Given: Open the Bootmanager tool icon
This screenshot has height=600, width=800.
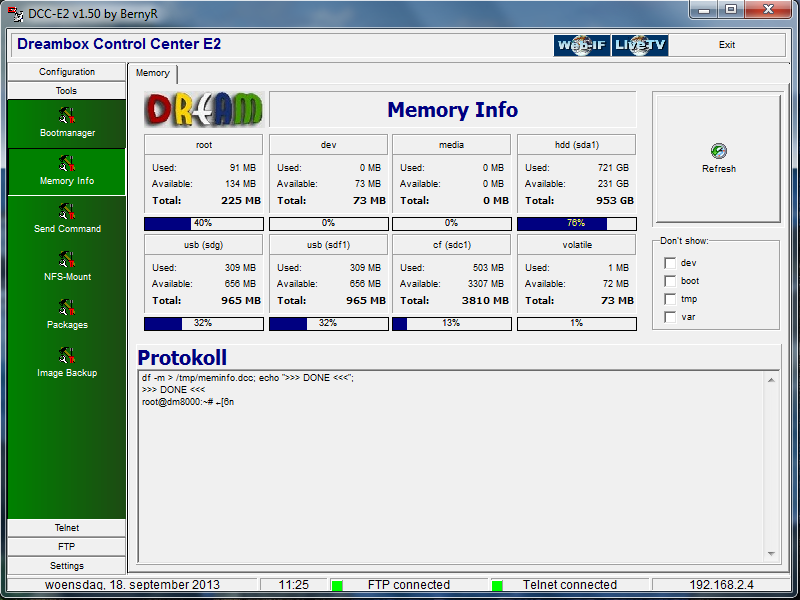Looking at the screenshot, I should [66, 115].
